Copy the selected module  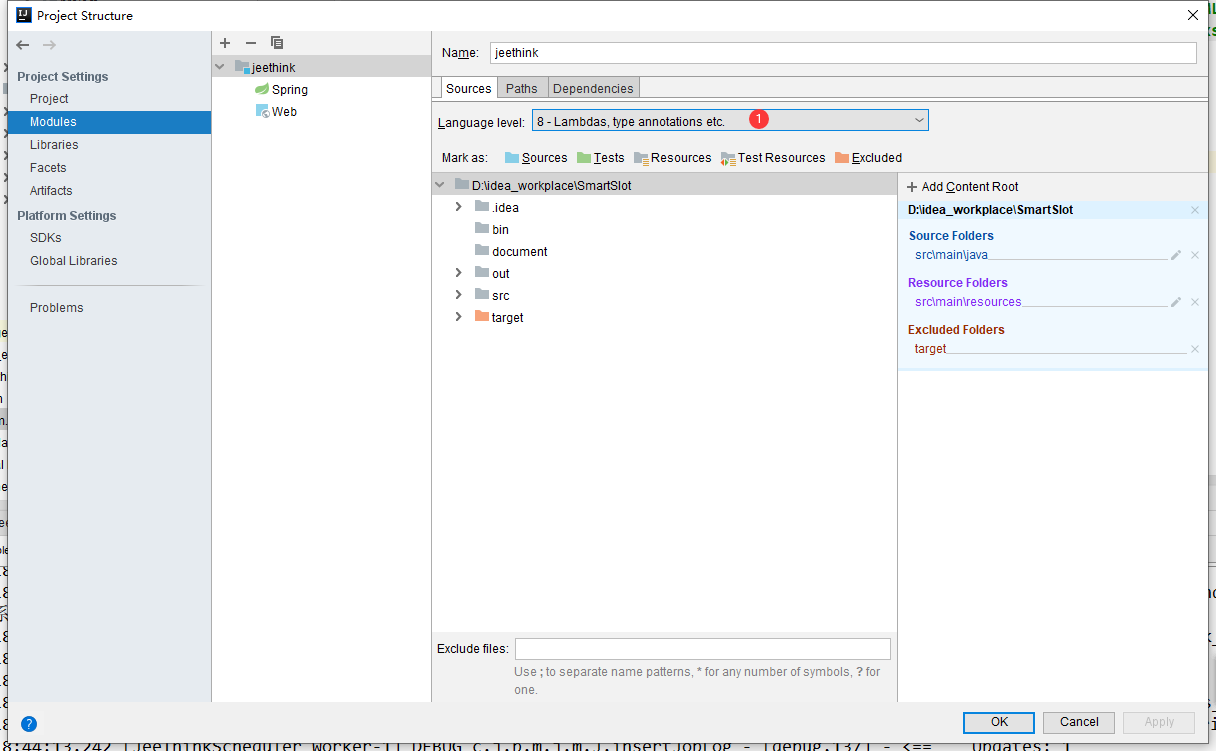click(277, 43)
